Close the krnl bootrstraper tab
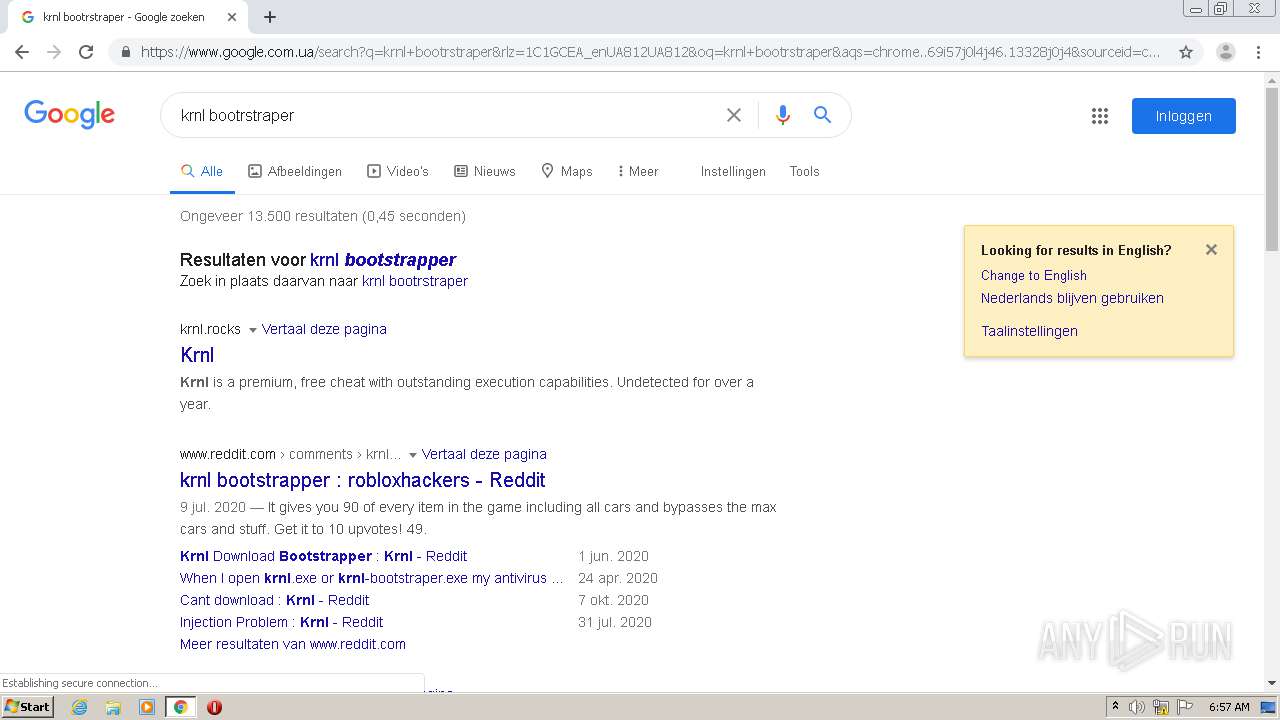This screenshot has height=720, width=1280. (x=232, y=17)
